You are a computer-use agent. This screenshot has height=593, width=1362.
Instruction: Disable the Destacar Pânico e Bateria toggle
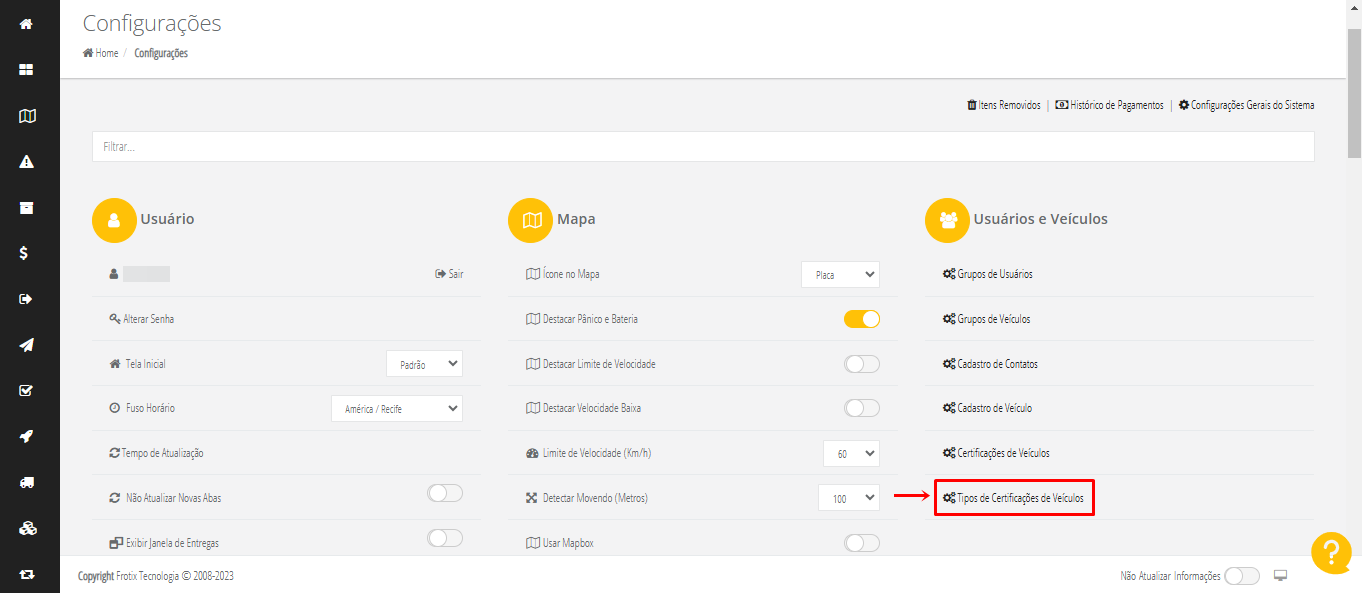[861, 319]
